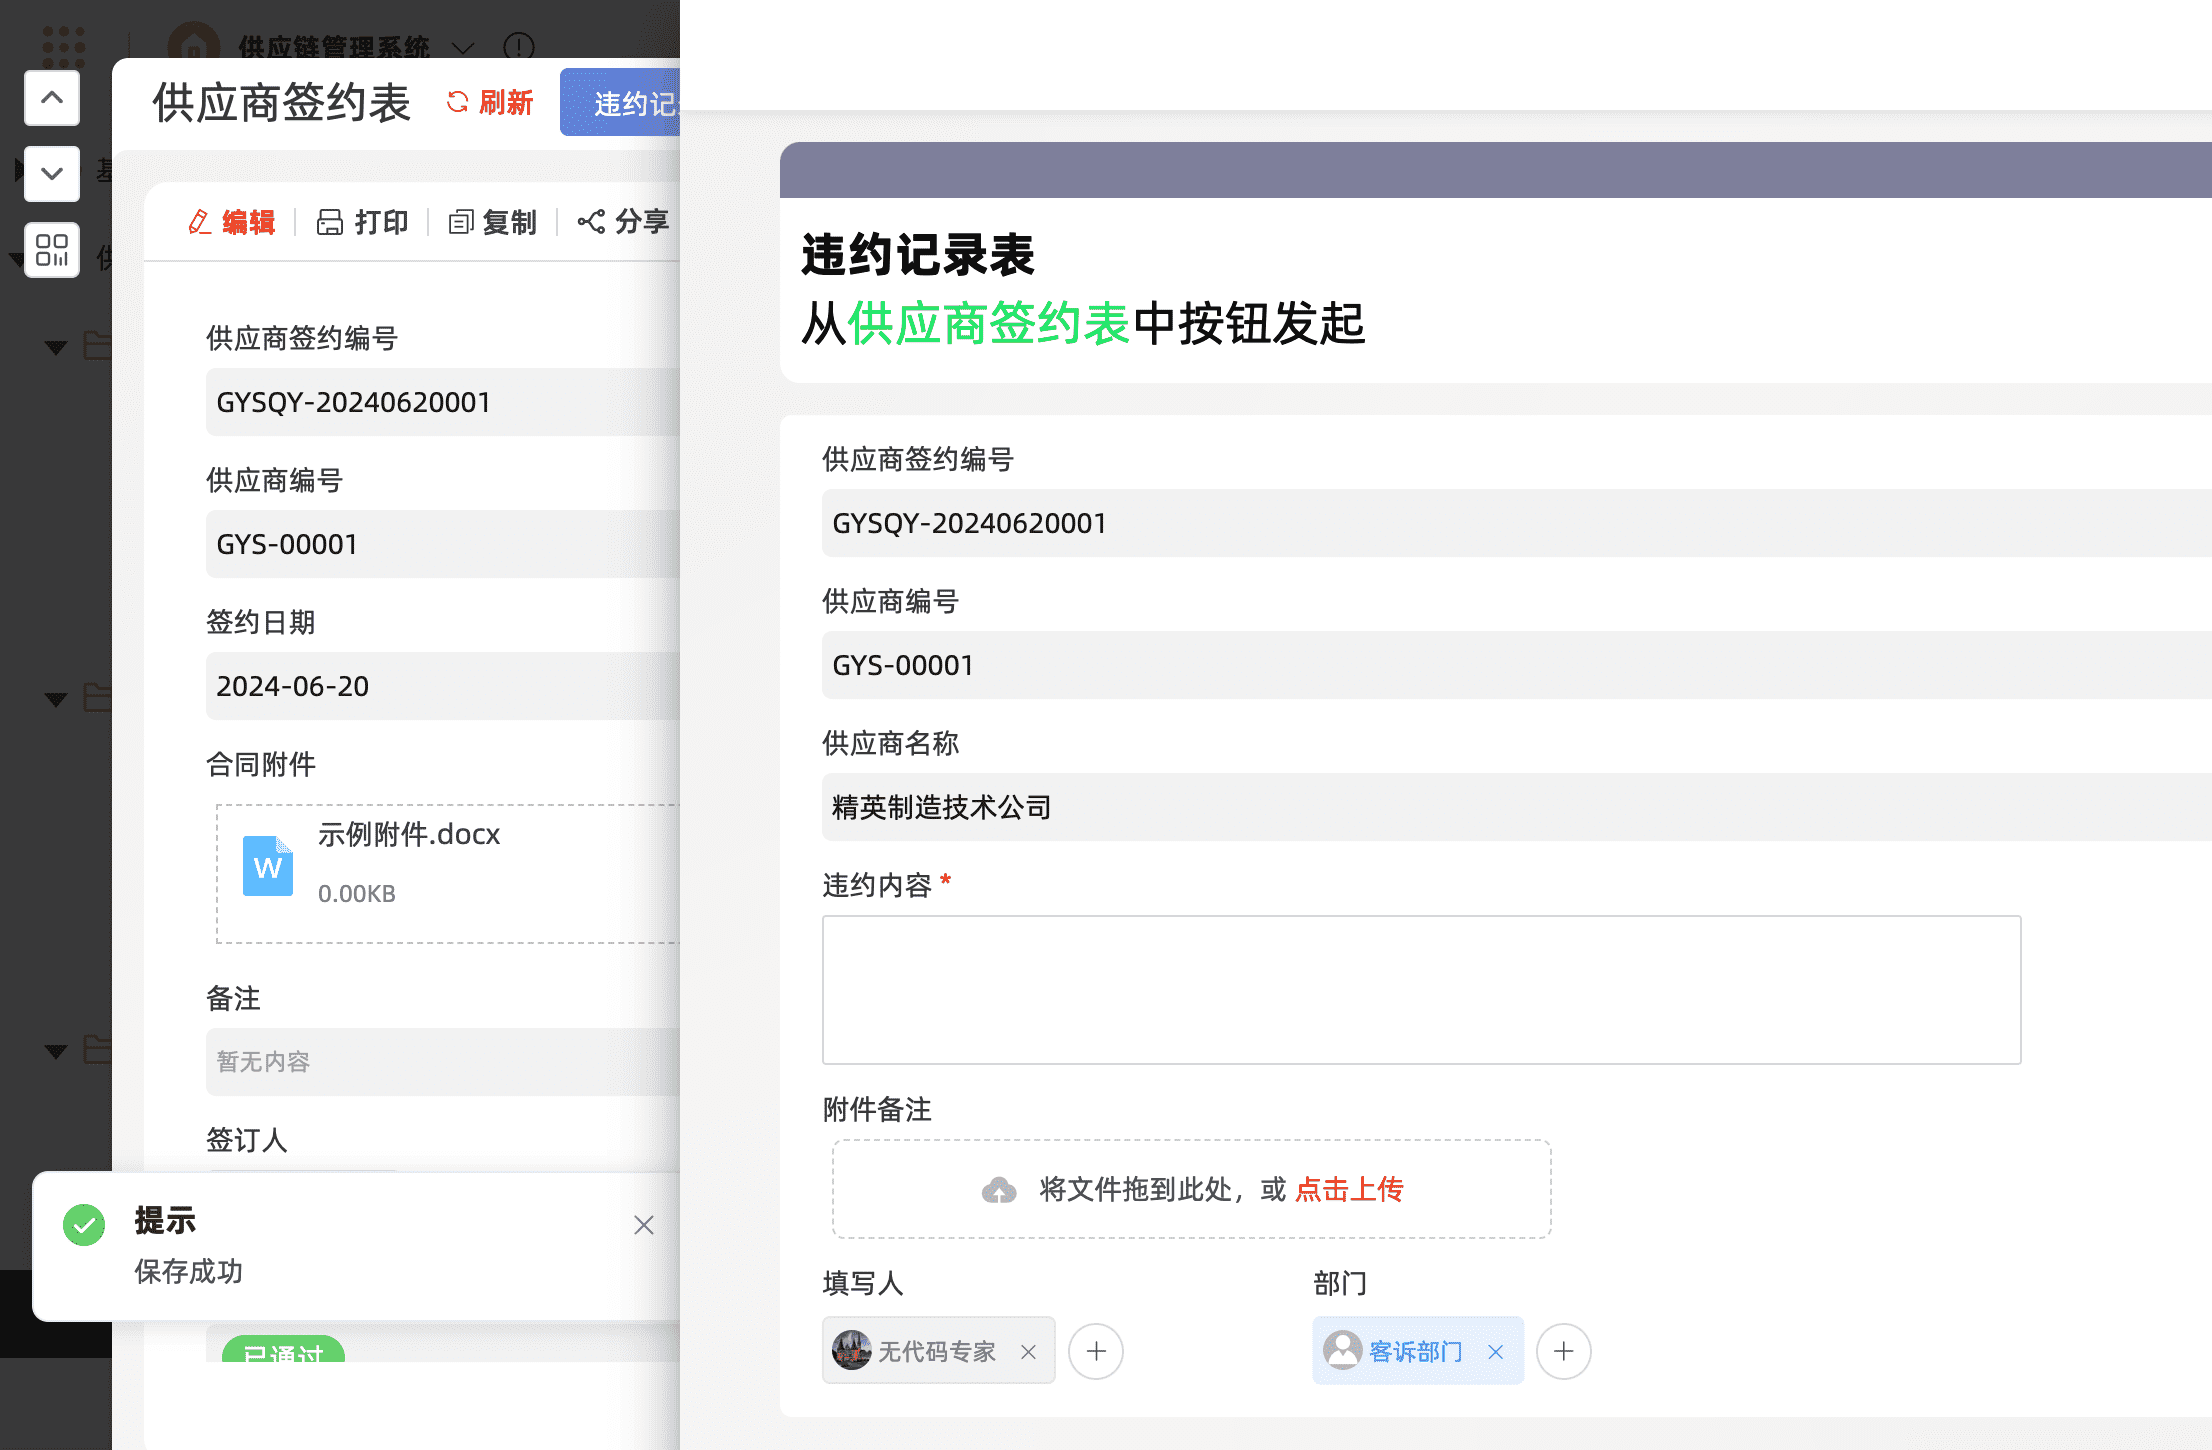Click the refresh icon labeled 刷新
The image size is (2212, 1450).
[458, 102]
